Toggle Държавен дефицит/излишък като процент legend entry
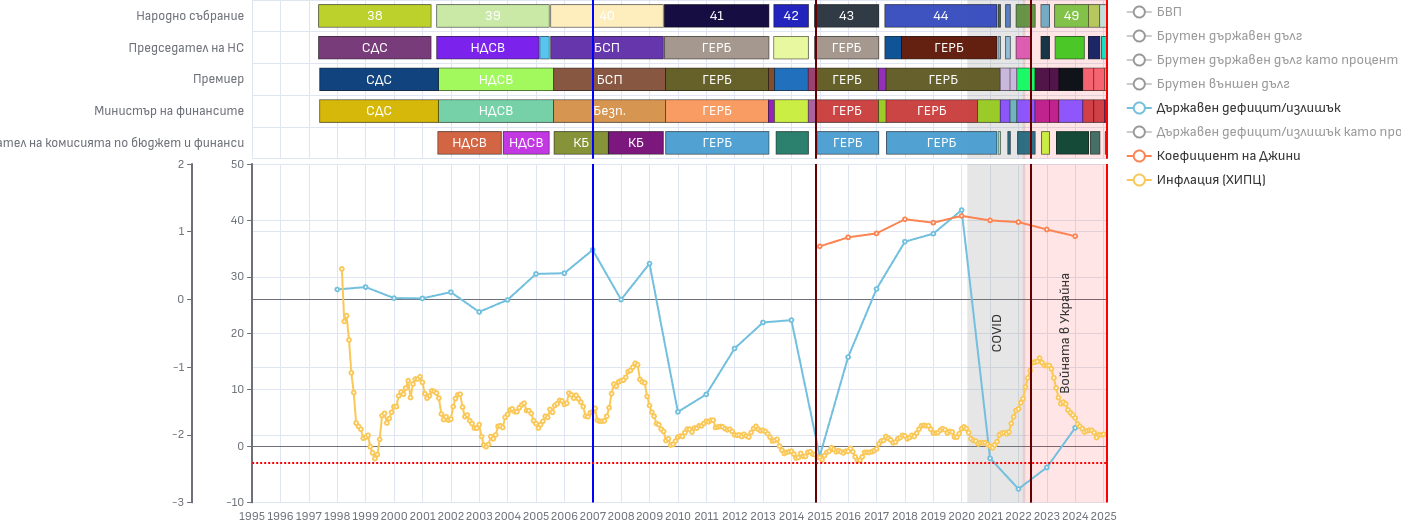Viewport: 1401px width, 529px height. (1263, 132)
